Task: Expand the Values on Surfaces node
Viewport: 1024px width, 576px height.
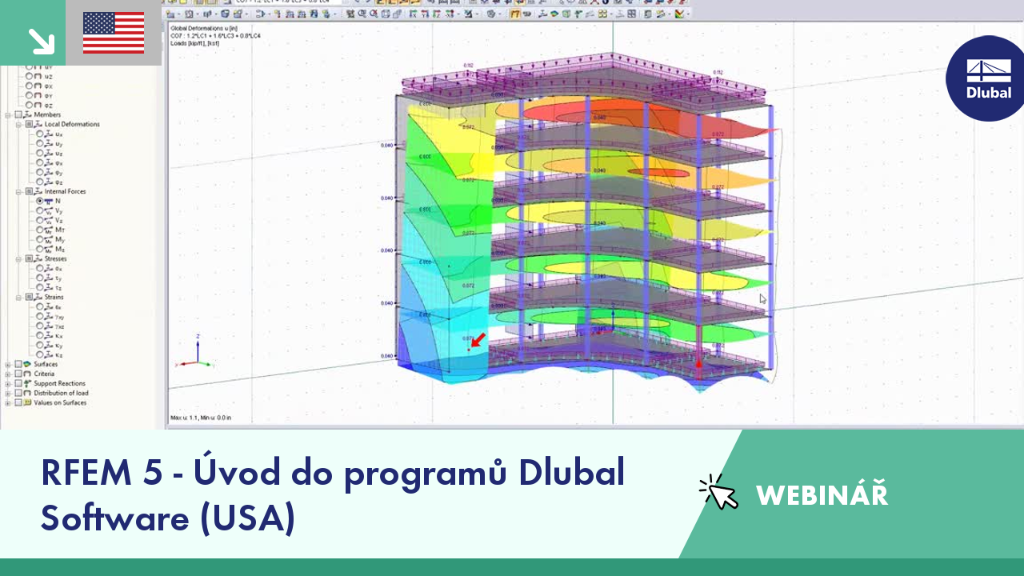Action: click(x=8, y=403)
